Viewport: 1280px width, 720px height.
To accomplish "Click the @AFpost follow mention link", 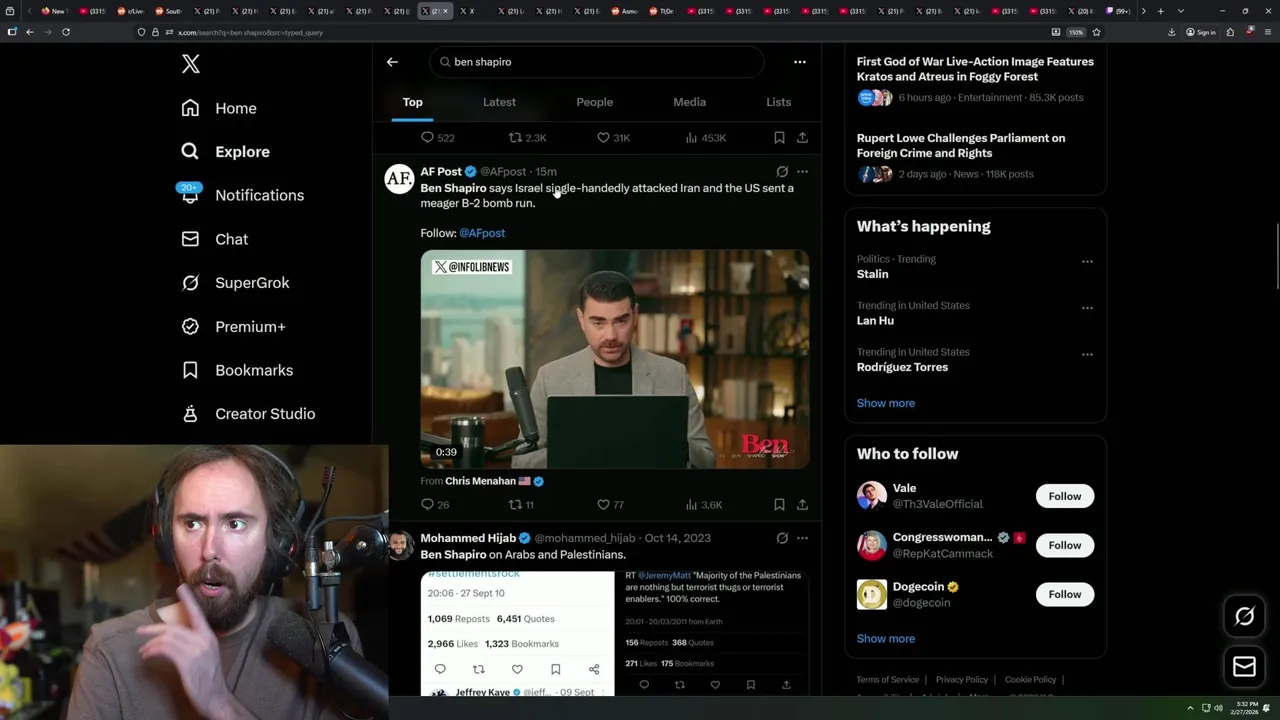I will click(482, 233).
